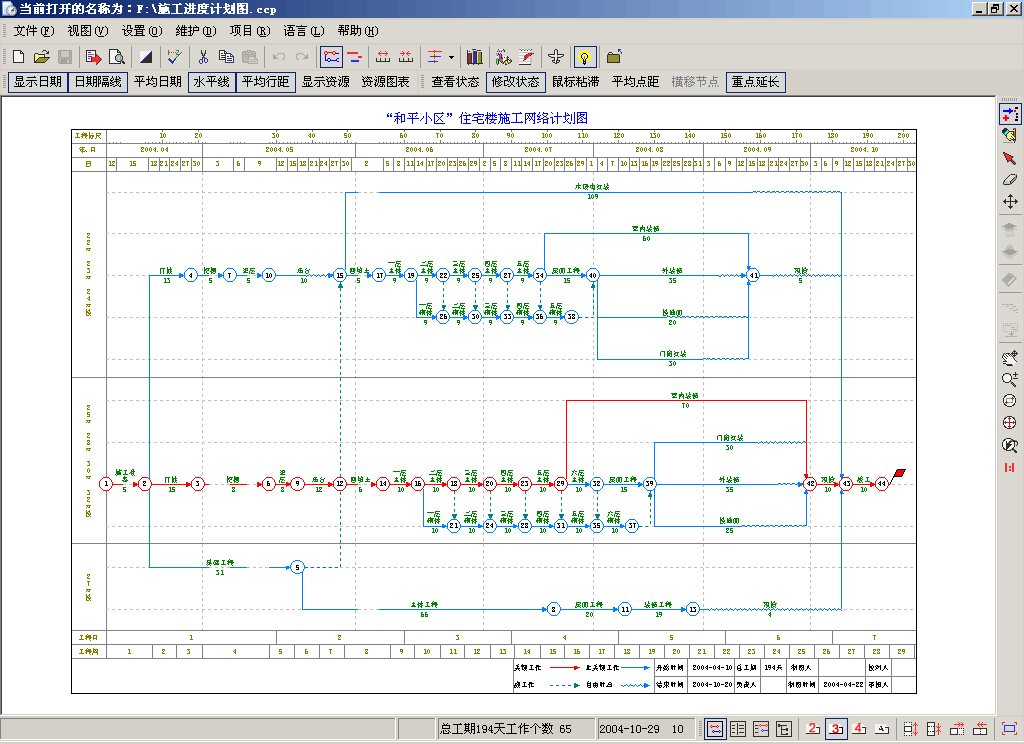The image size is (1024, 744).
Task: Click the expand horizontal spacing icon
Action: pos(383,57)
